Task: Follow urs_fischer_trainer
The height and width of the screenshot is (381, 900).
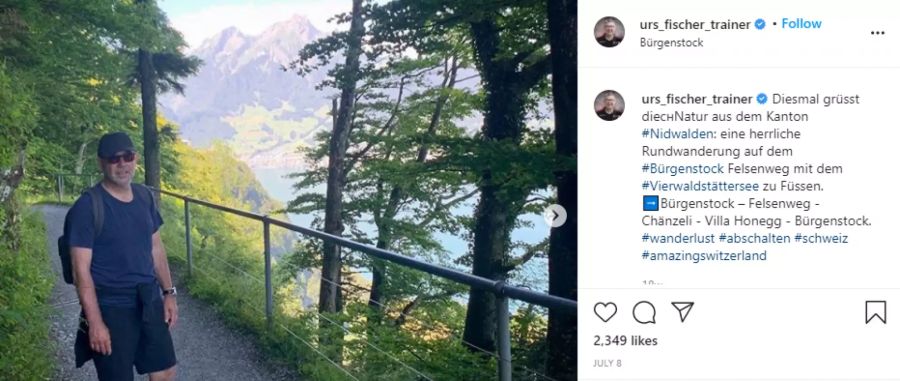Action: (801, 24)
